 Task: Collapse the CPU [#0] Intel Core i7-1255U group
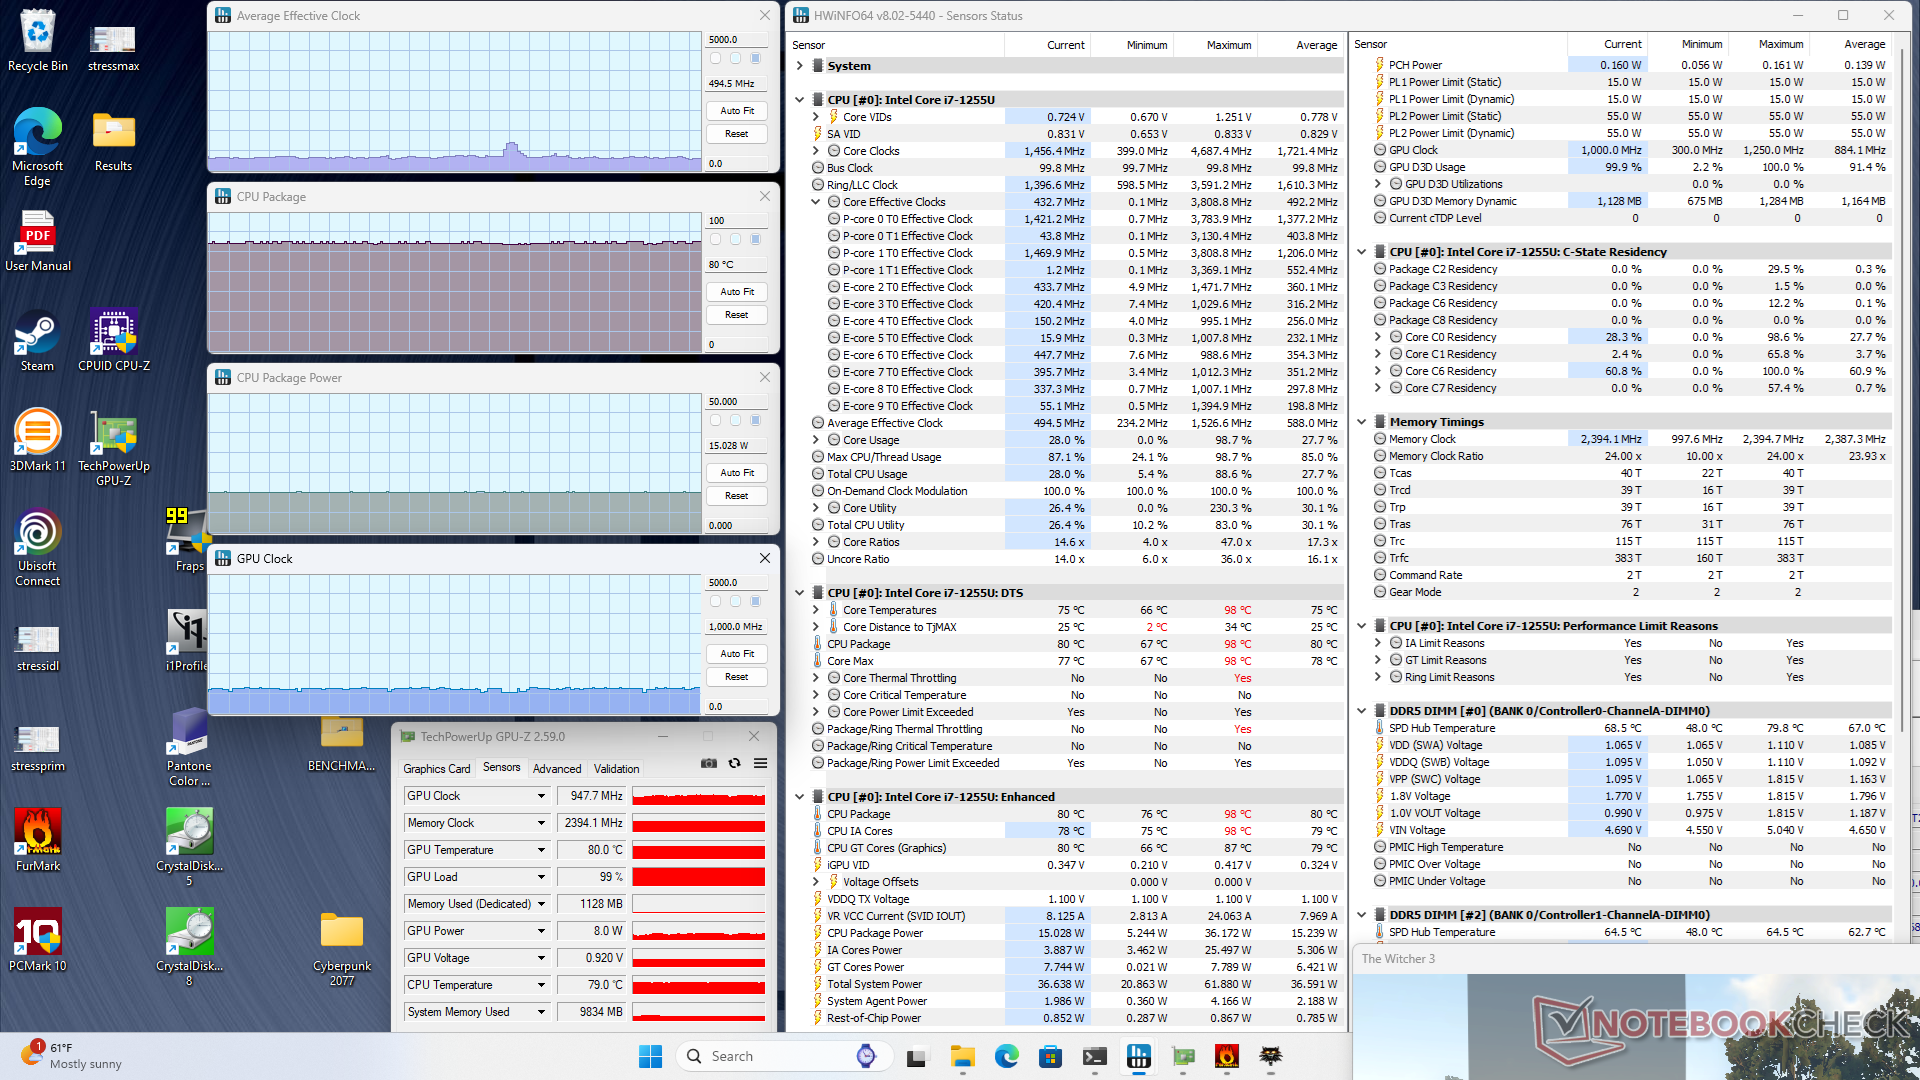point(799,100)
